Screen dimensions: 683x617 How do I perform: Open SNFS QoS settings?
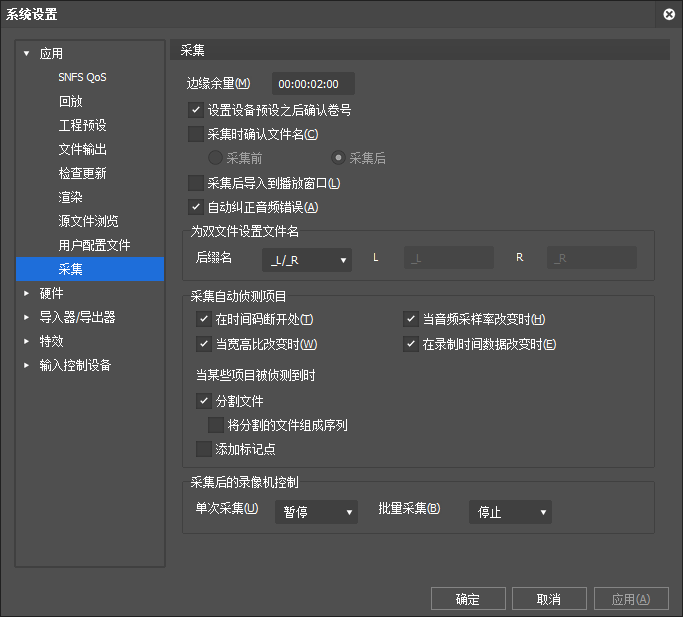point(82,77)
